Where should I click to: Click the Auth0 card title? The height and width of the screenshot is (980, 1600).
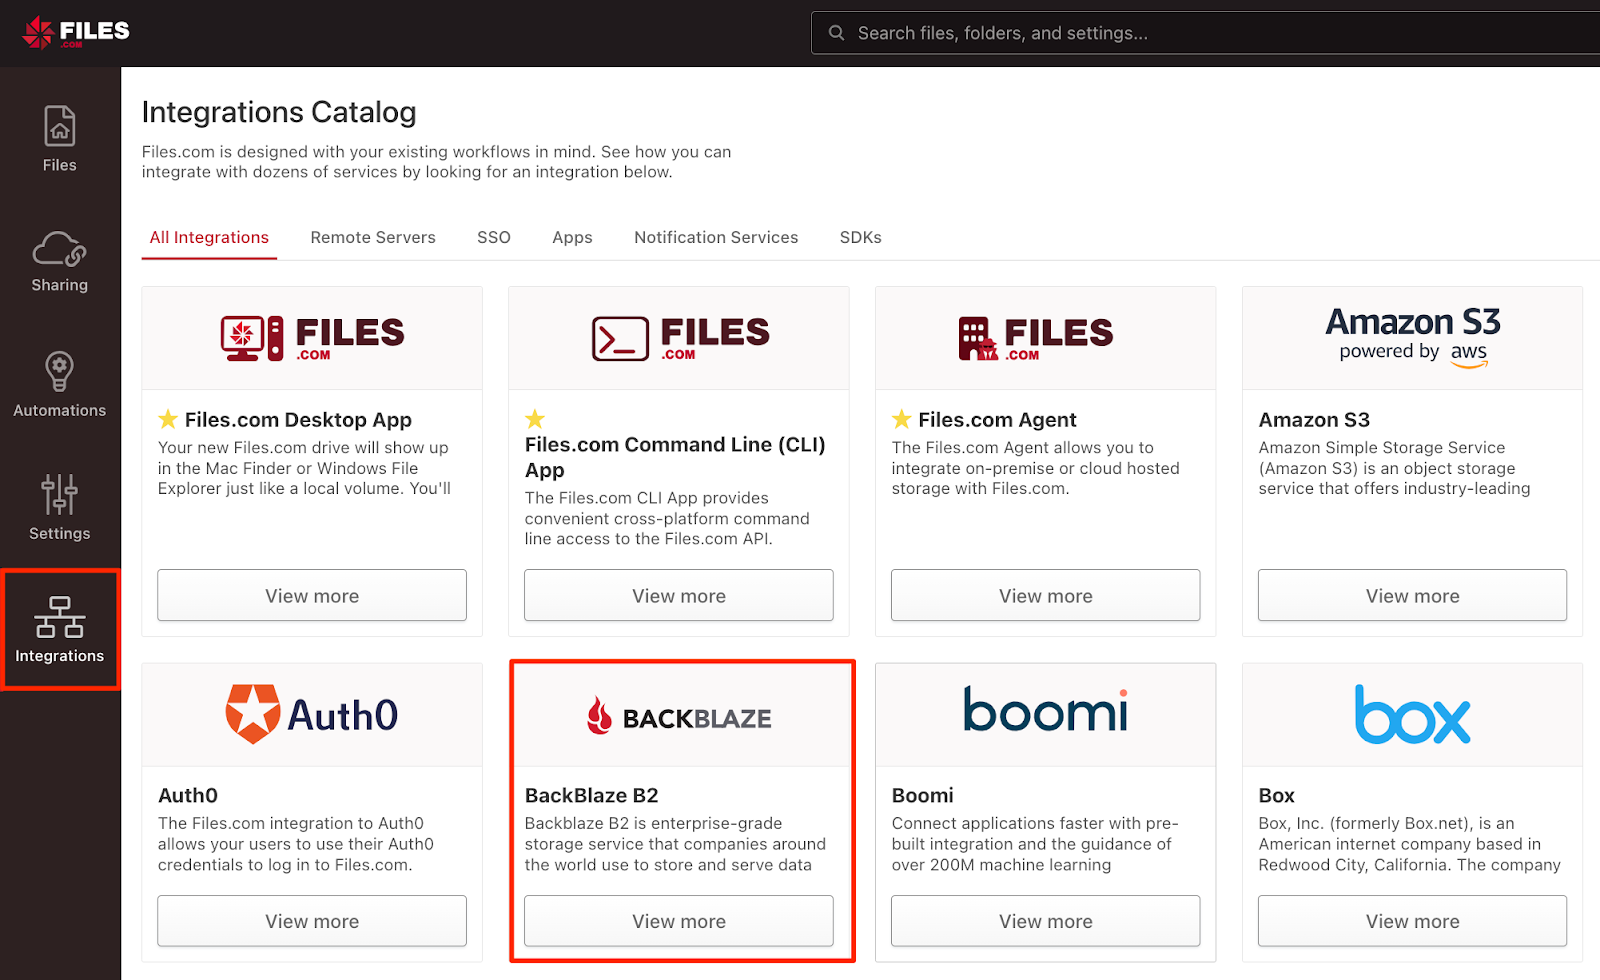[x=188, y=795]
